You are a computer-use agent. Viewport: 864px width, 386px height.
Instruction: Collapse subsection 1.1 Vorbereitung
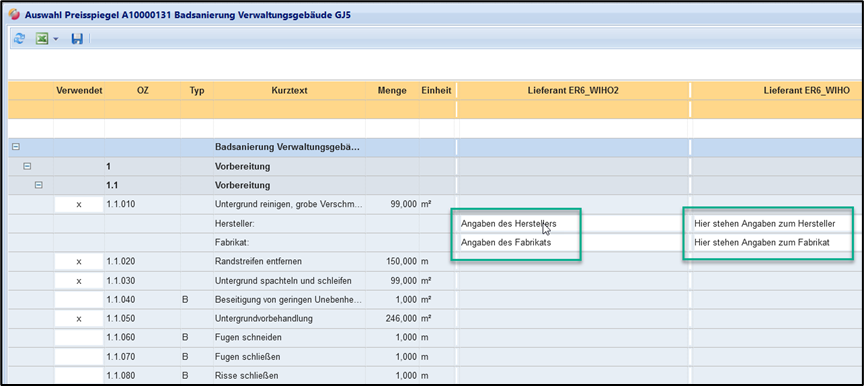(x=39, y=185)
